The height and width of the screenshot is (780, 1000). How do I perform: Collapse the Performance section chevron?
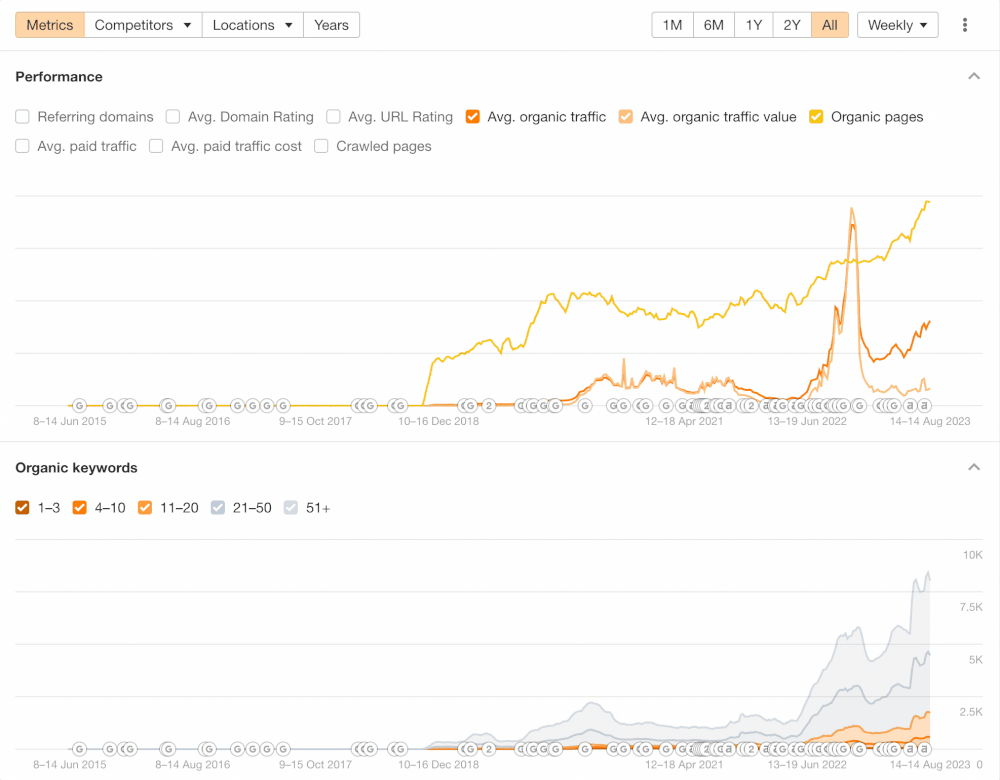tap(974, 77)
